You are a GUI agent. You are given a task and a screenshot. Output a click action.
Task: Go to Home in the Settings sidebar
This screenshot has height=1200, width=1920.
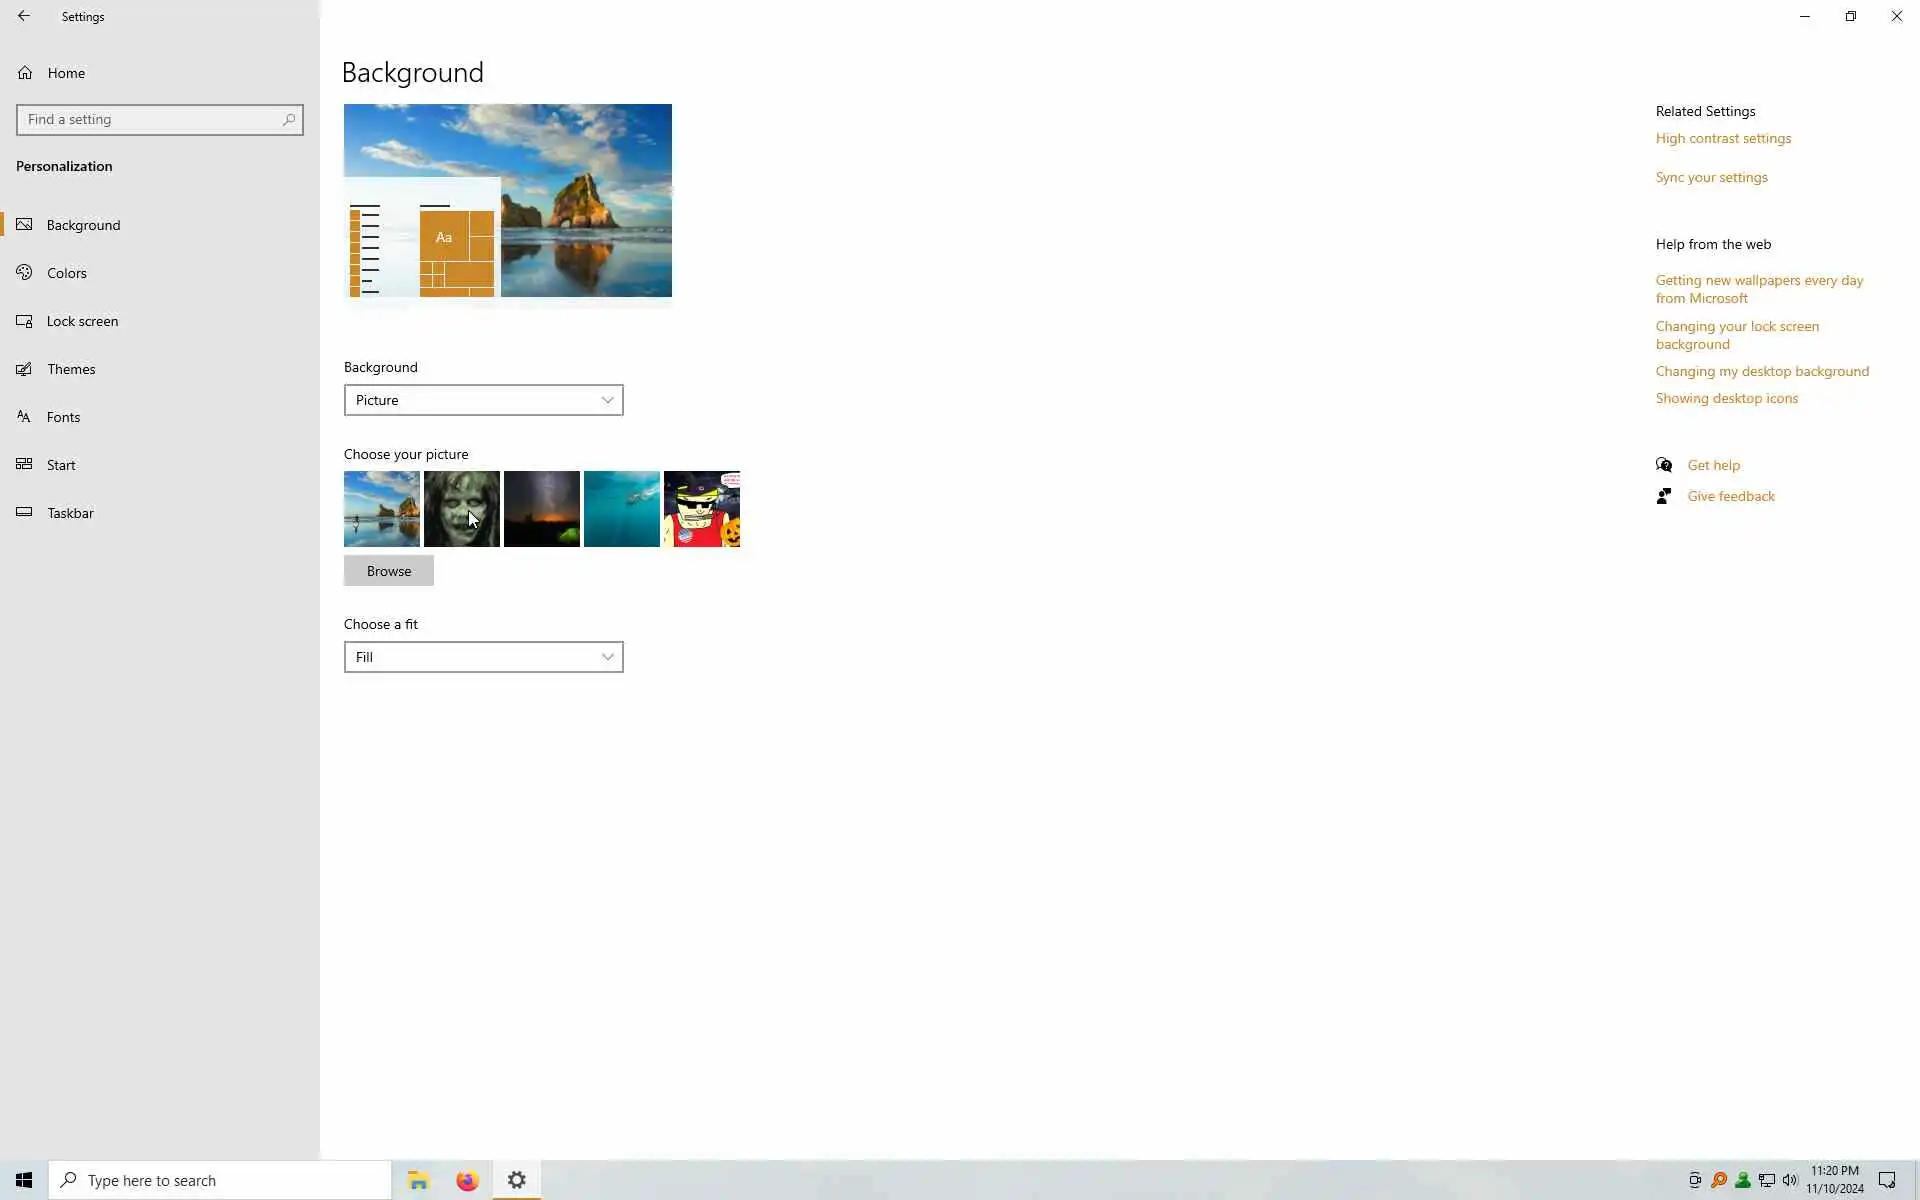point(66,73)
